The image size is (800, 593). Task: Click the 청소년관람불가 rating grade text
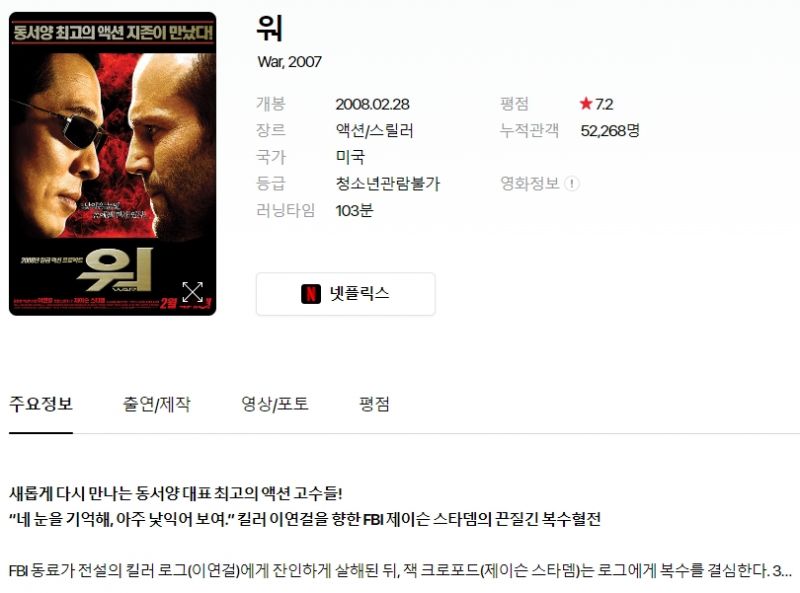(387, 184)
